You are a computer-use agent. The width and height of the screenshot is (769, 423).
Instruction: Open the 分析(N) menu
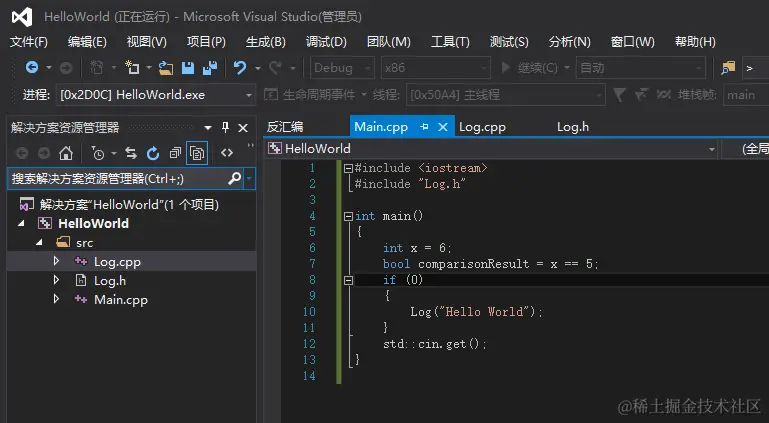point(569,42)
